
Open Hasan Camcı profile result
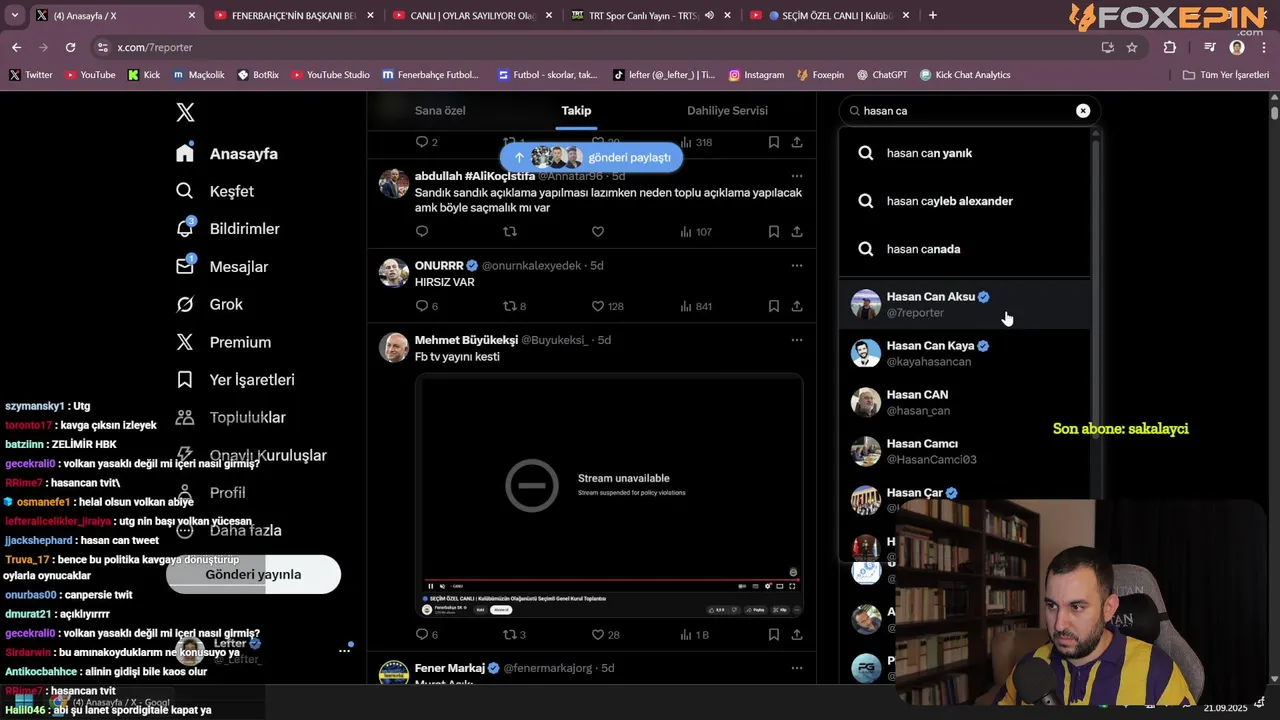click(x=965, y=451)
